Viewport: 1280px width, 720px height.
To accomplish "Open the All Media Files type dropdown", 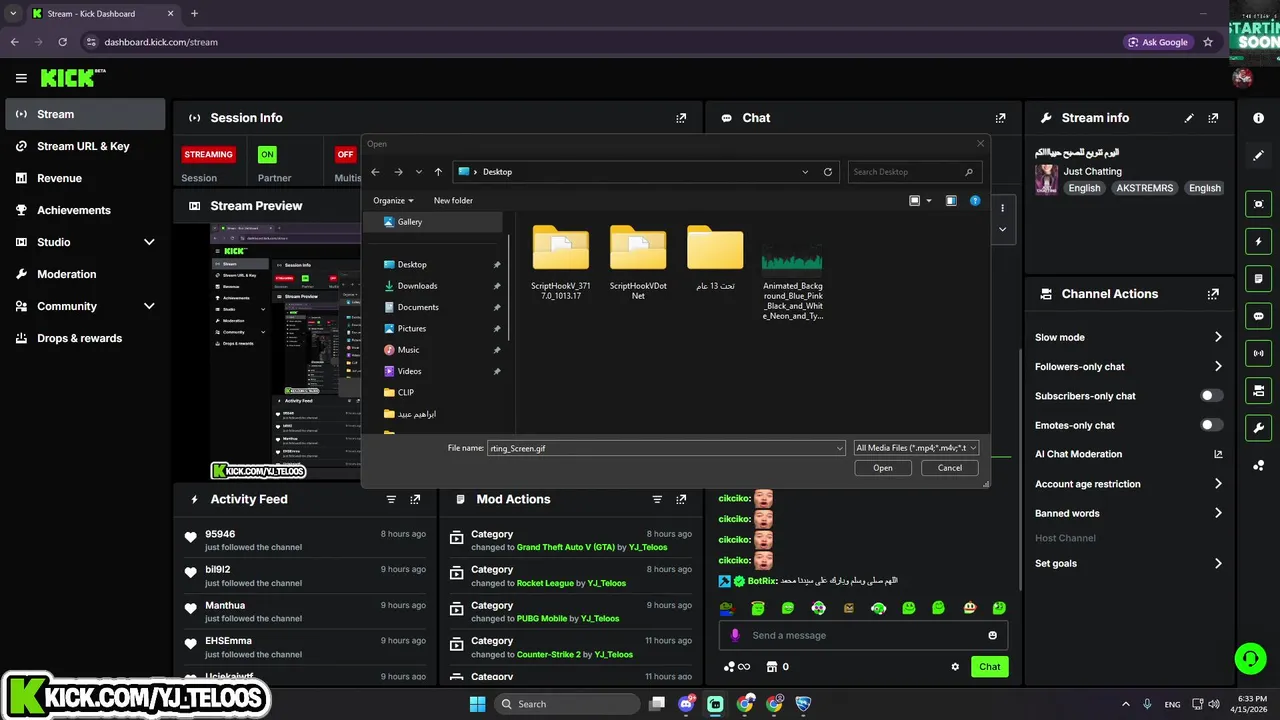I will (x=916, y=448).
